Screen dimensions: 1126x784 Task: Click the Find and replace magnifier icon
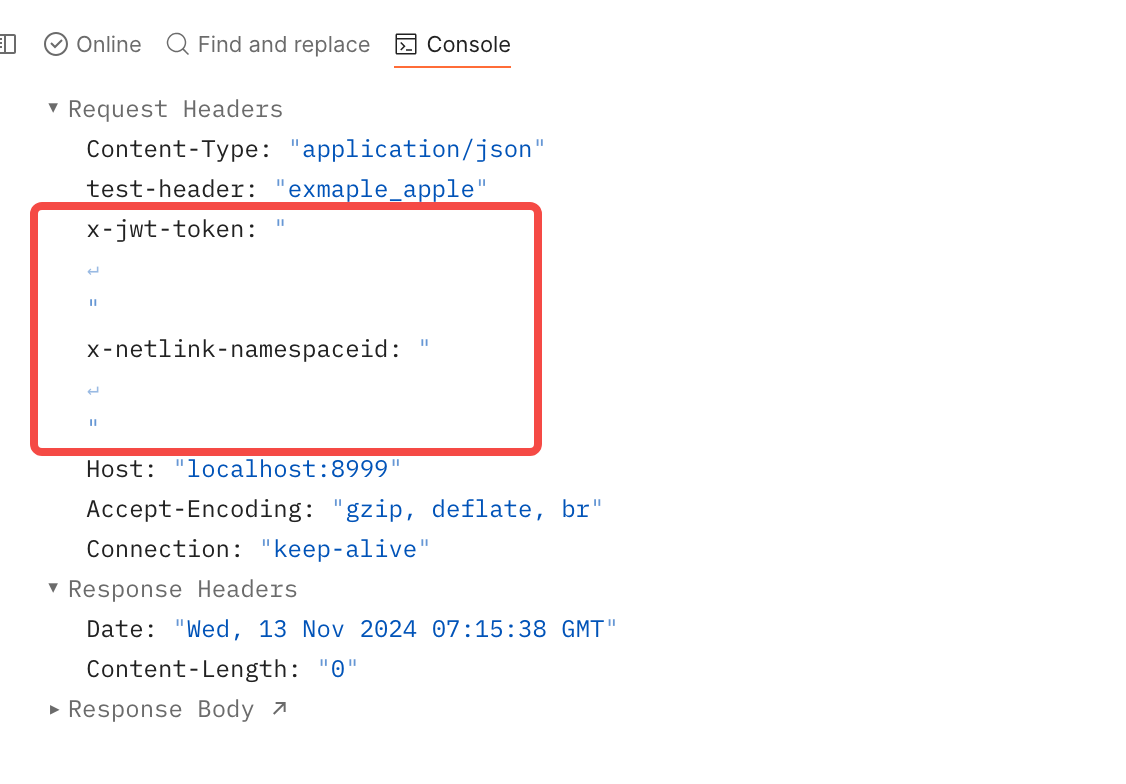point(177,44)
